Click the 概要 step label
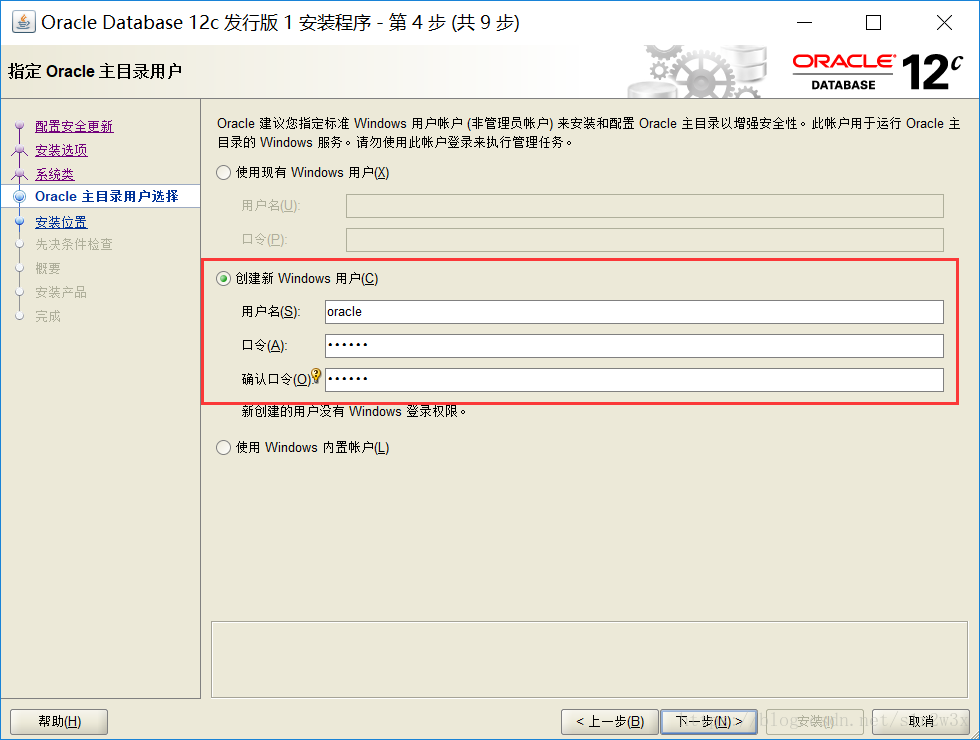The image size is (980, 740). (x=48, y=268)
